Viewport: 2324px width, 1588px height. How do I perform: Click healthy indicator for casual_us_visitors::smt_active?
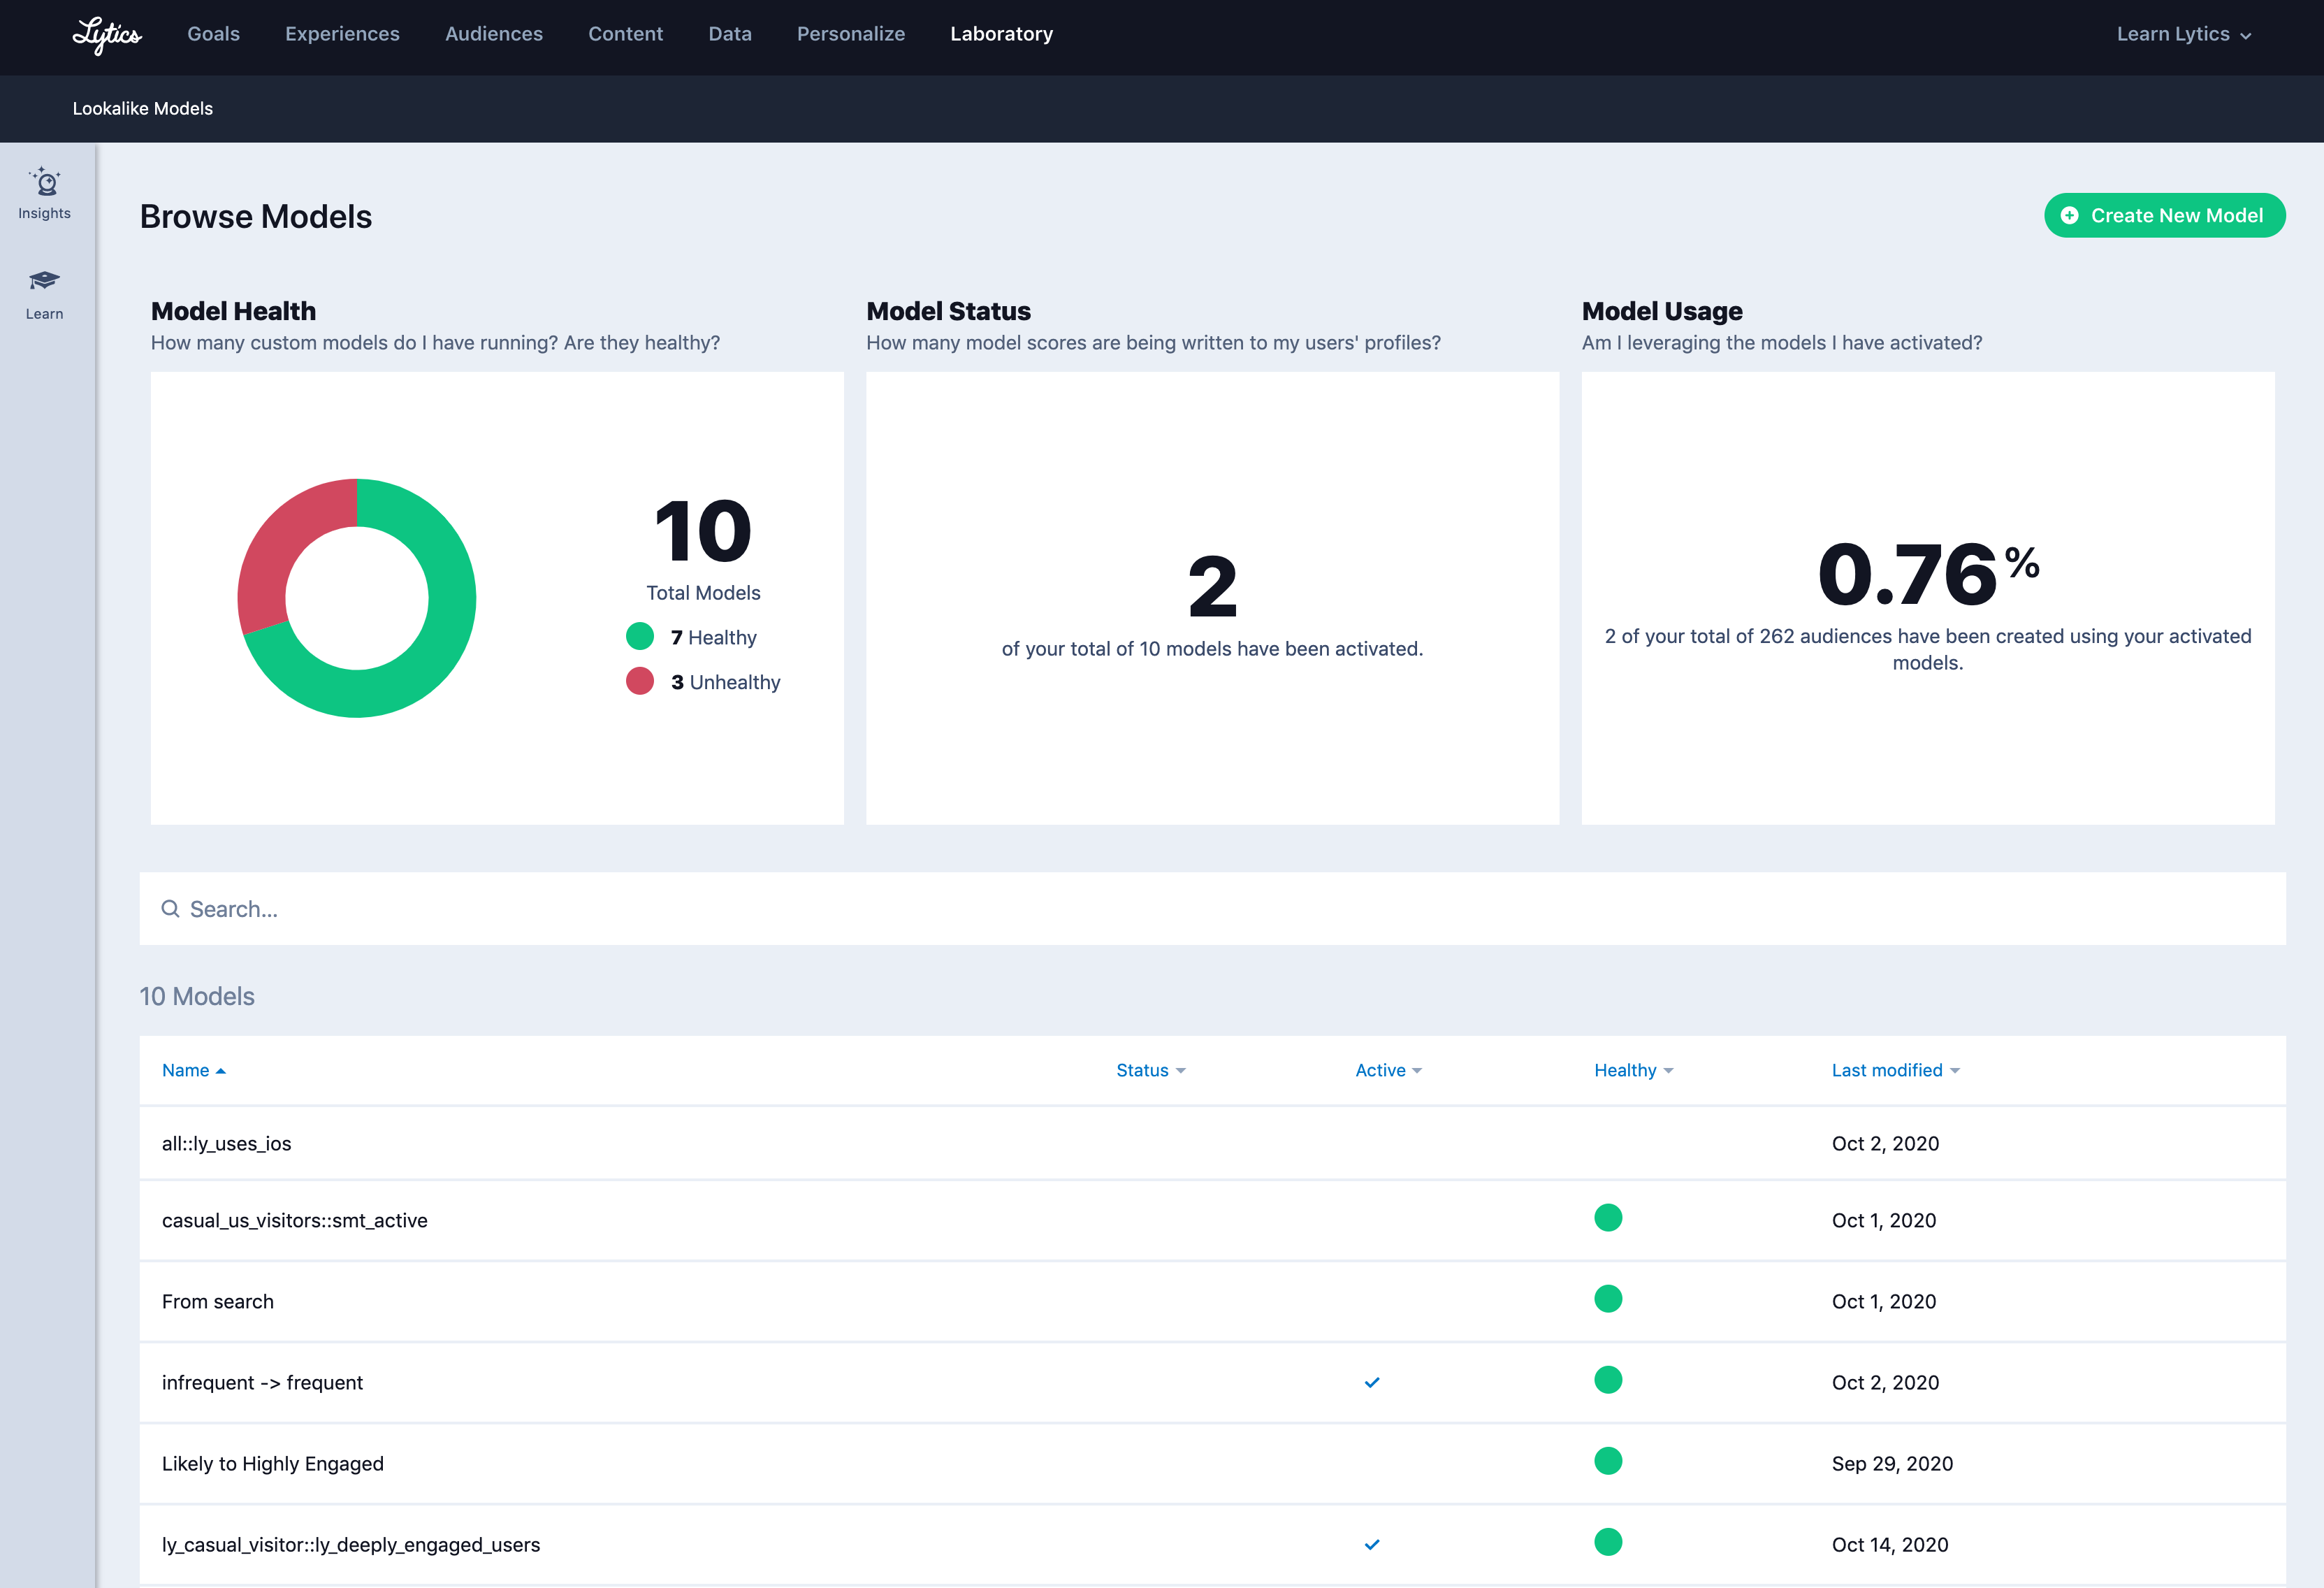(x=1607, y=1218)
